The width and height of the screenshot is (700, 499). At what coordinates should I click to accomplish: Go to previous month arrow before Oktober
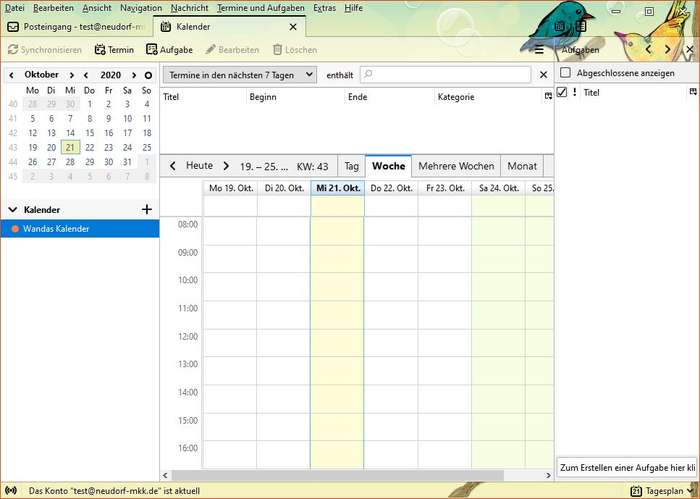click(x=10, y=74)
